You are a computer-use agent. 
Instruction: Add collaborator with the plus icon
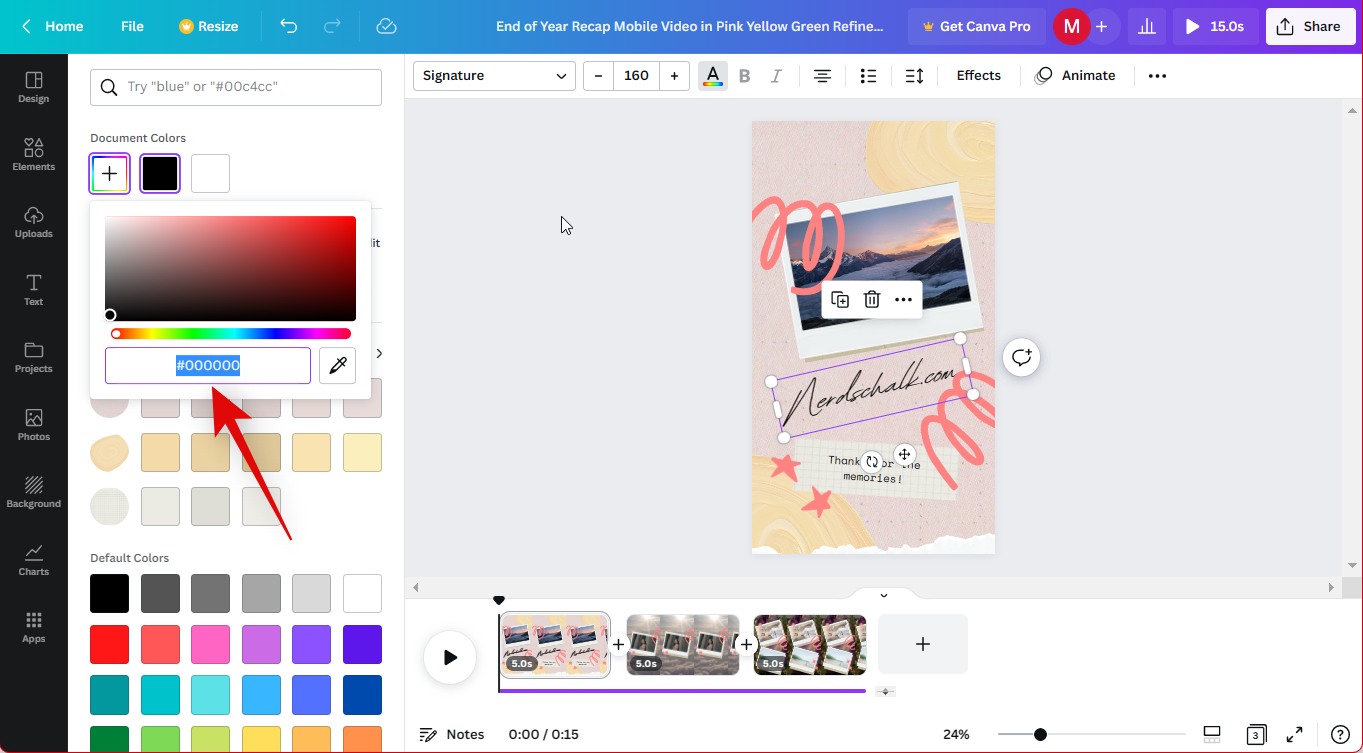[x=1101, y=26]
